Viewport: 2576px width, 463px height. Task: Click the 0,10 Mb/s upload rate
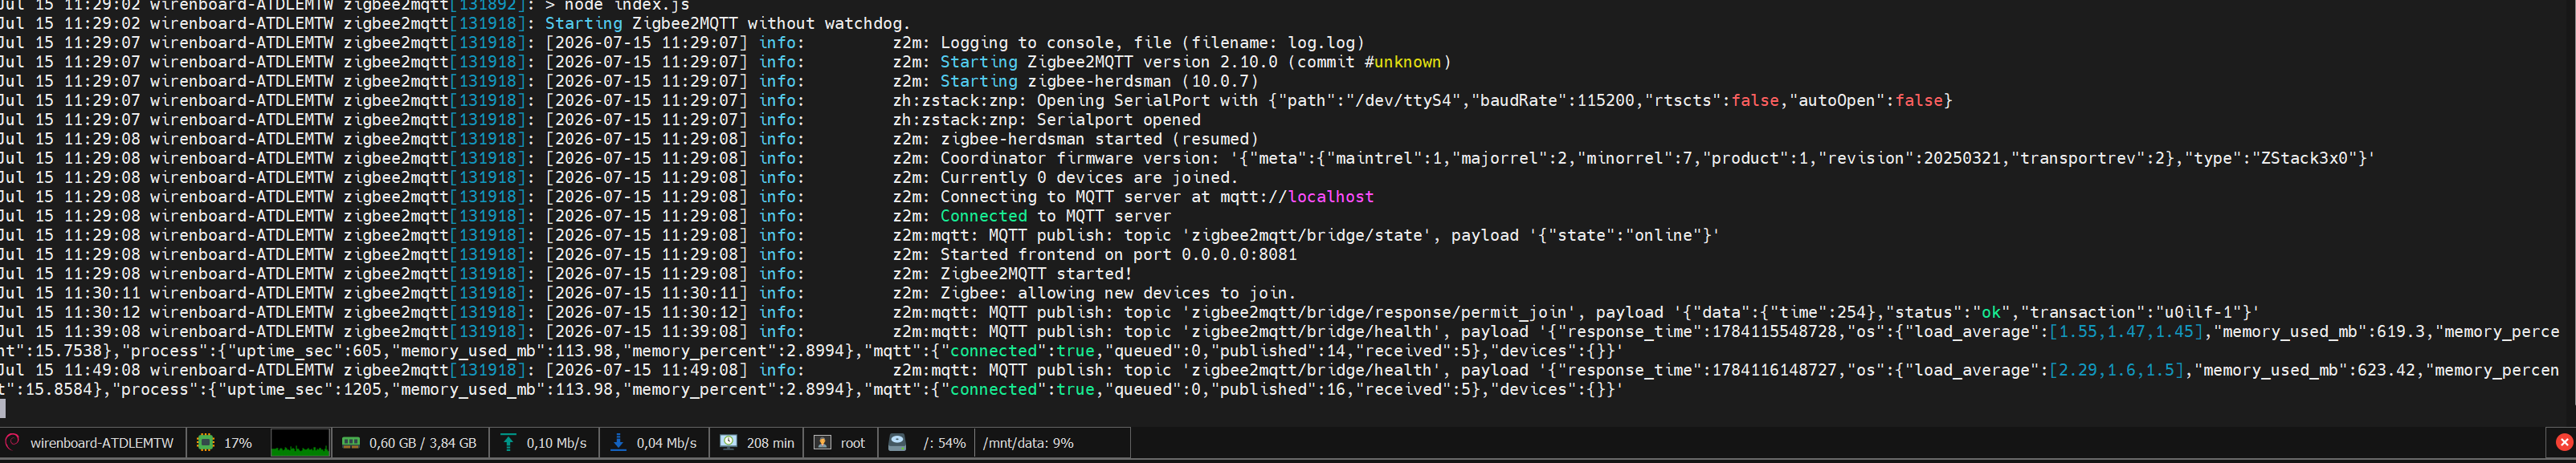556,443
